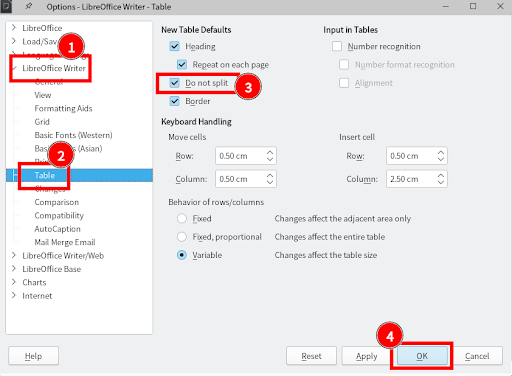The height and width of the screenshot is (376, 512).
Task: Toggle the Do not split checkbox
Action: (x=175, y=83)
